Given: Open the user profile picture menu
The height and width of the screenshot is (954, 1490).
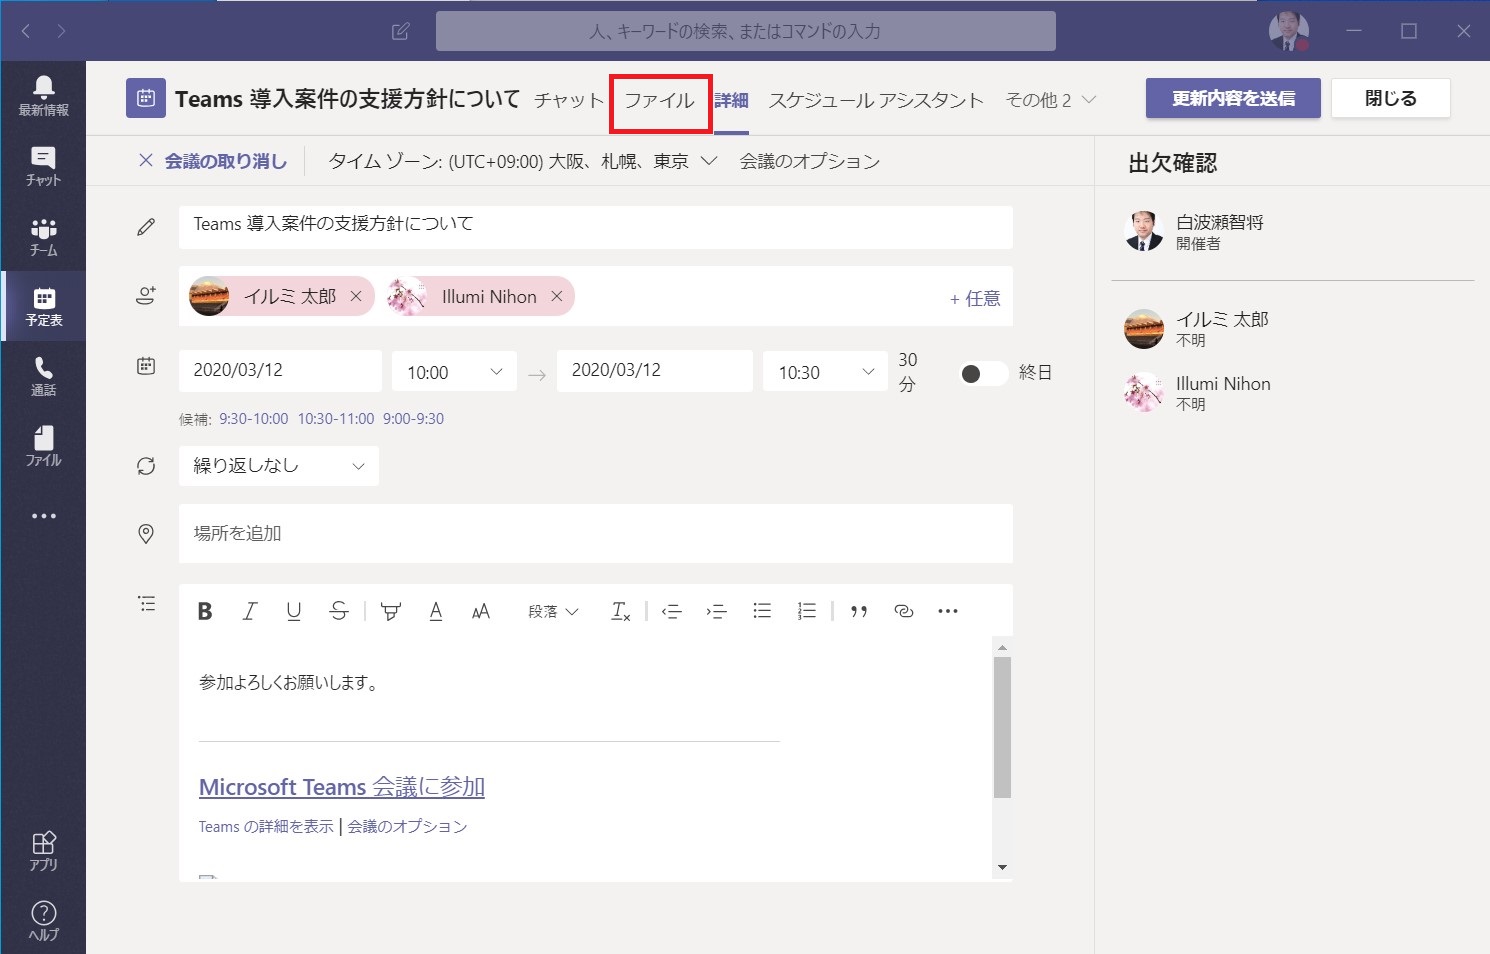Looking at the screenshot, I should tap(1288, 31).
